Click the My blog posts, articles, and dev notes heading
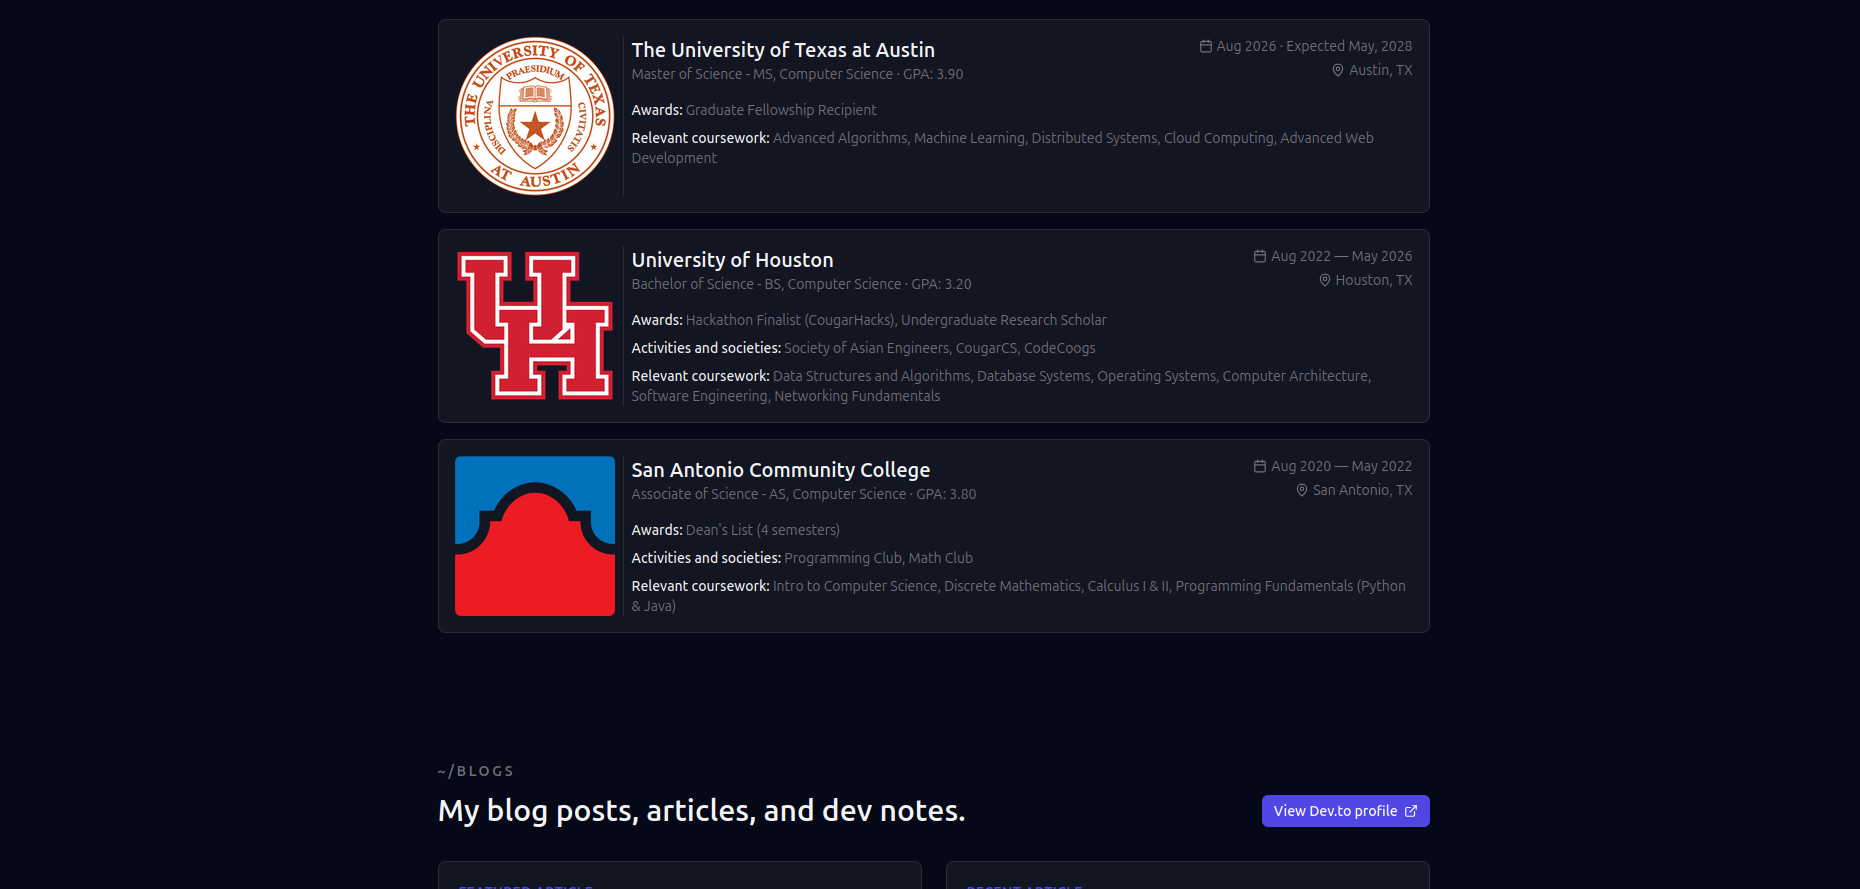Image resolution: width=1860 pixels, height=889 pixels. tap(702, 811)
